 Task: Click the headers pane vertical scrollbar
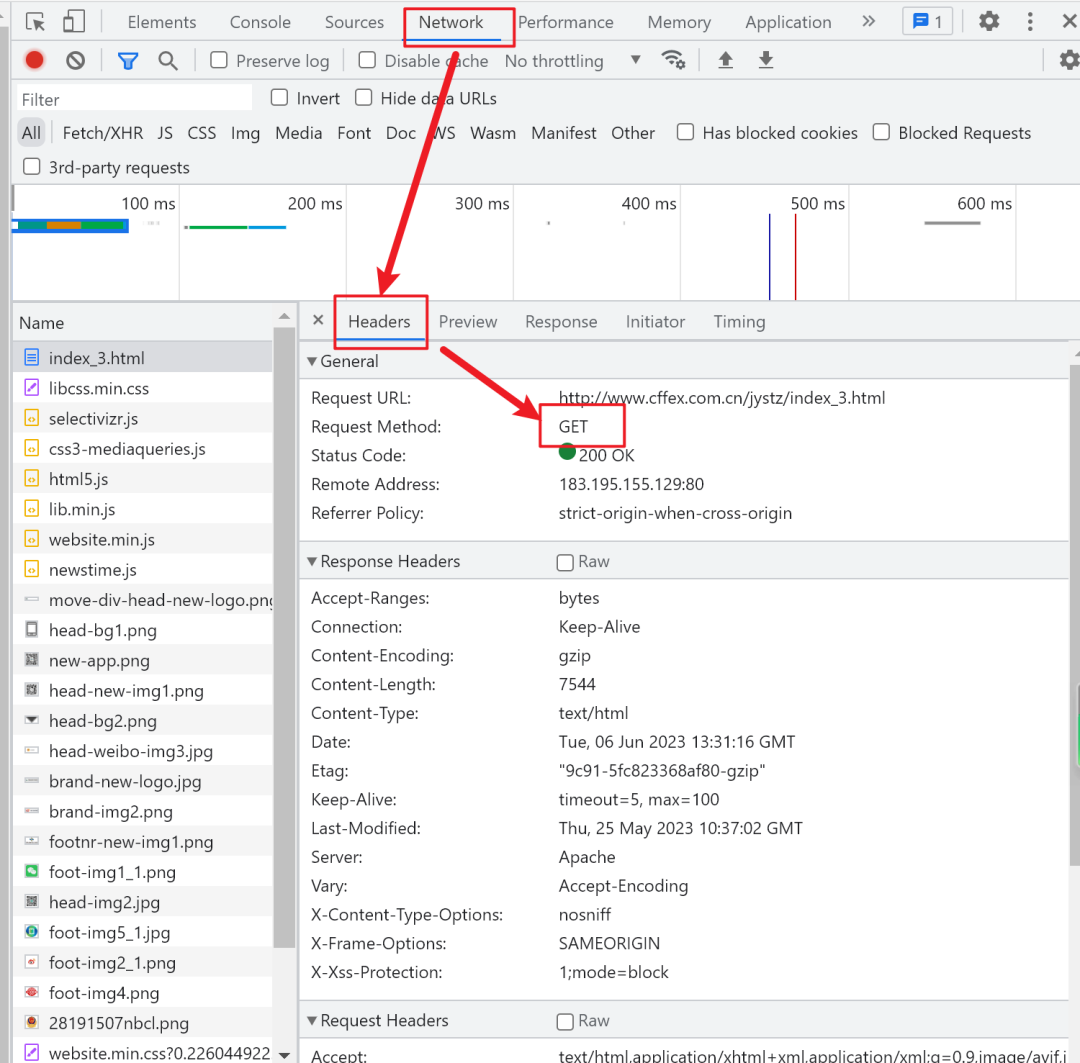[1074, 615]
